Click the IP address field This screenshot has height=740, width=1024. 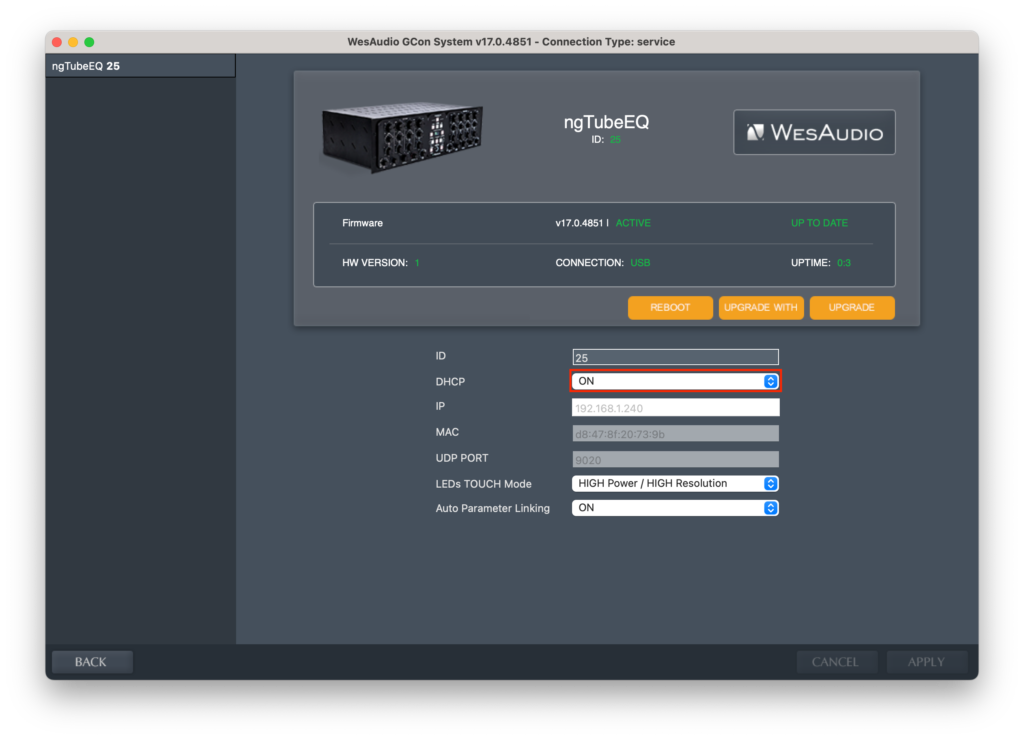coord(675,408)
